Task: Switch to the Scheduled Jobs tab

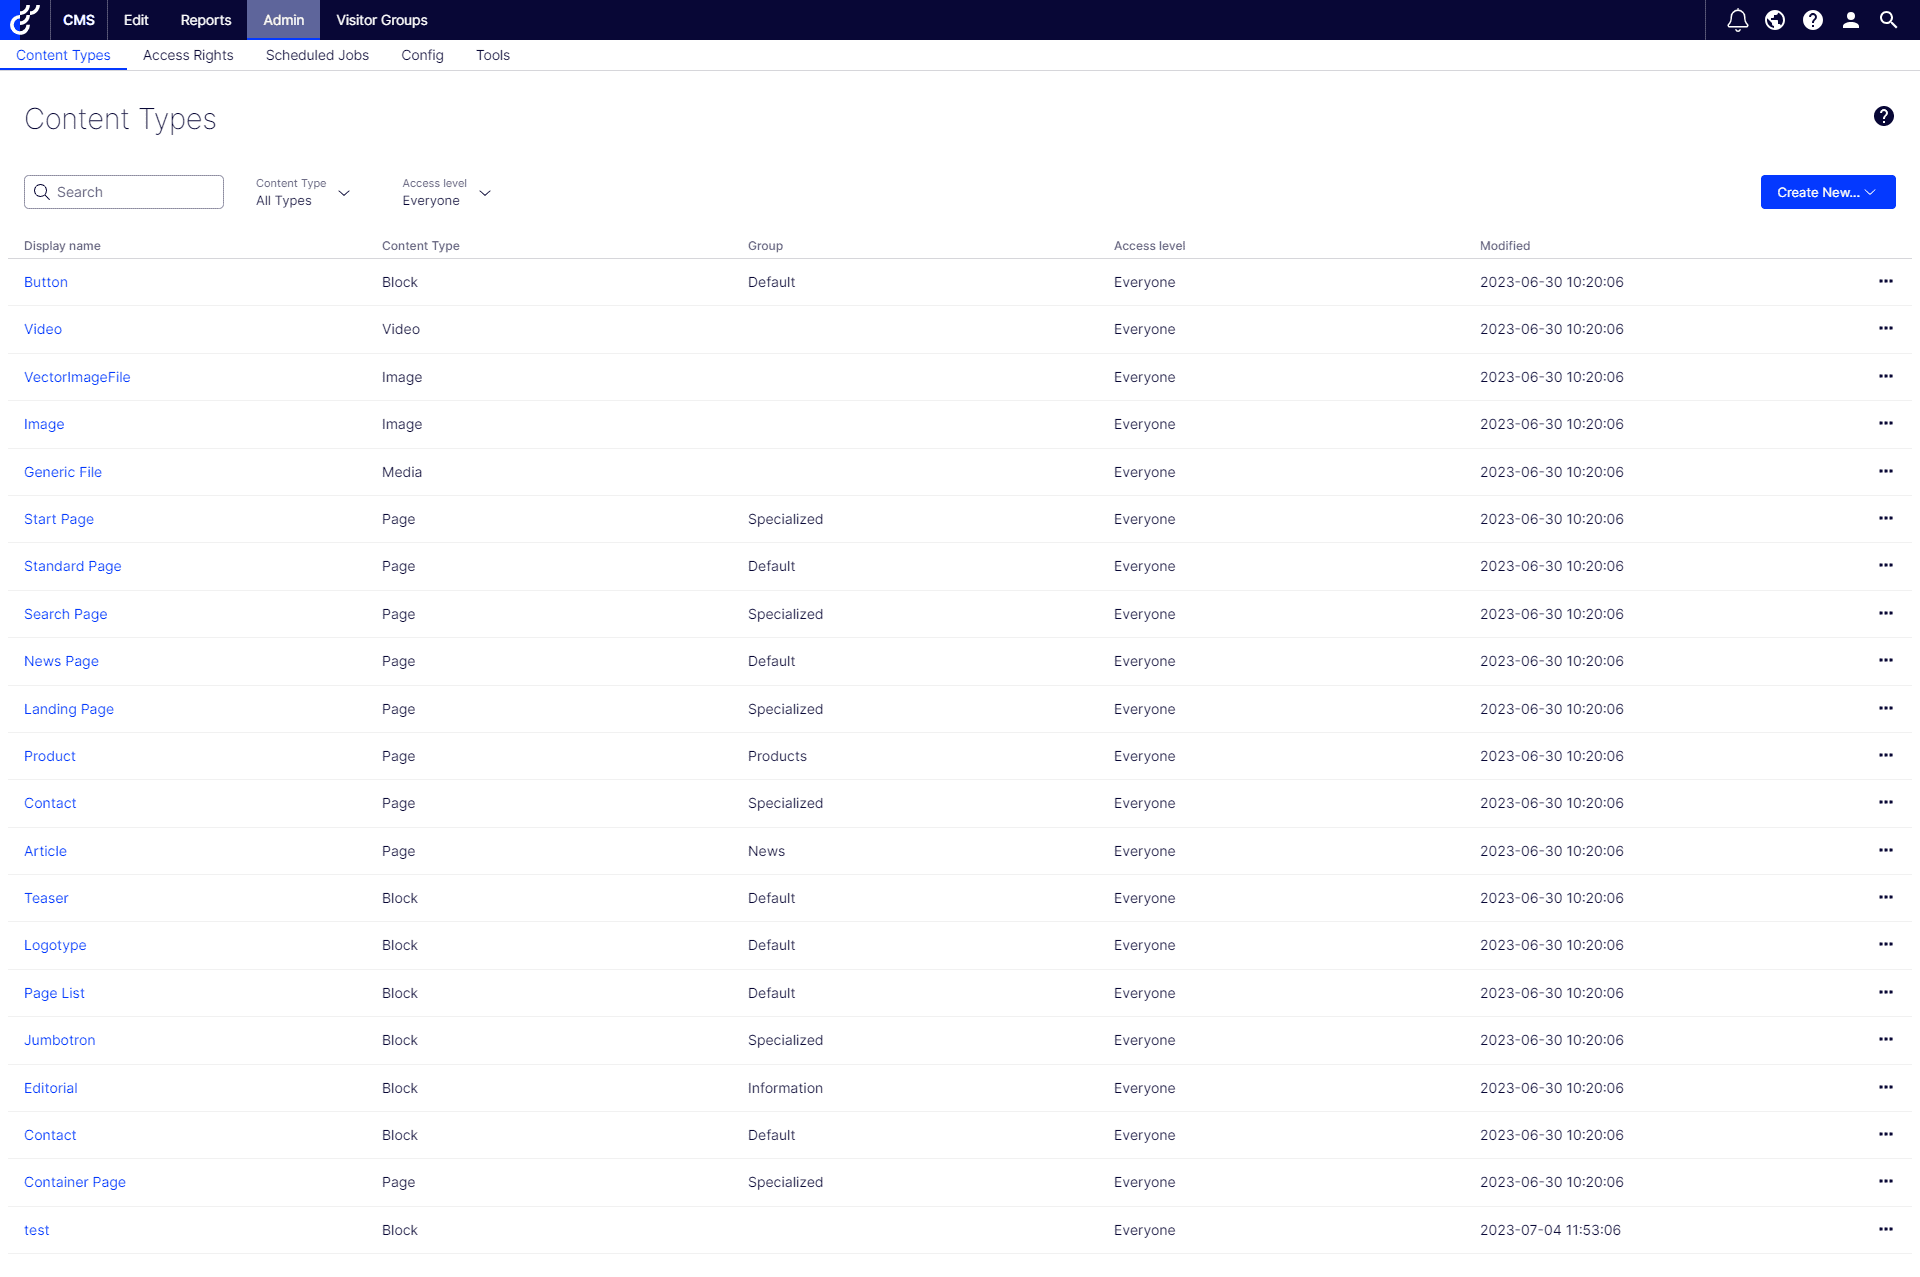Action: 315,54
